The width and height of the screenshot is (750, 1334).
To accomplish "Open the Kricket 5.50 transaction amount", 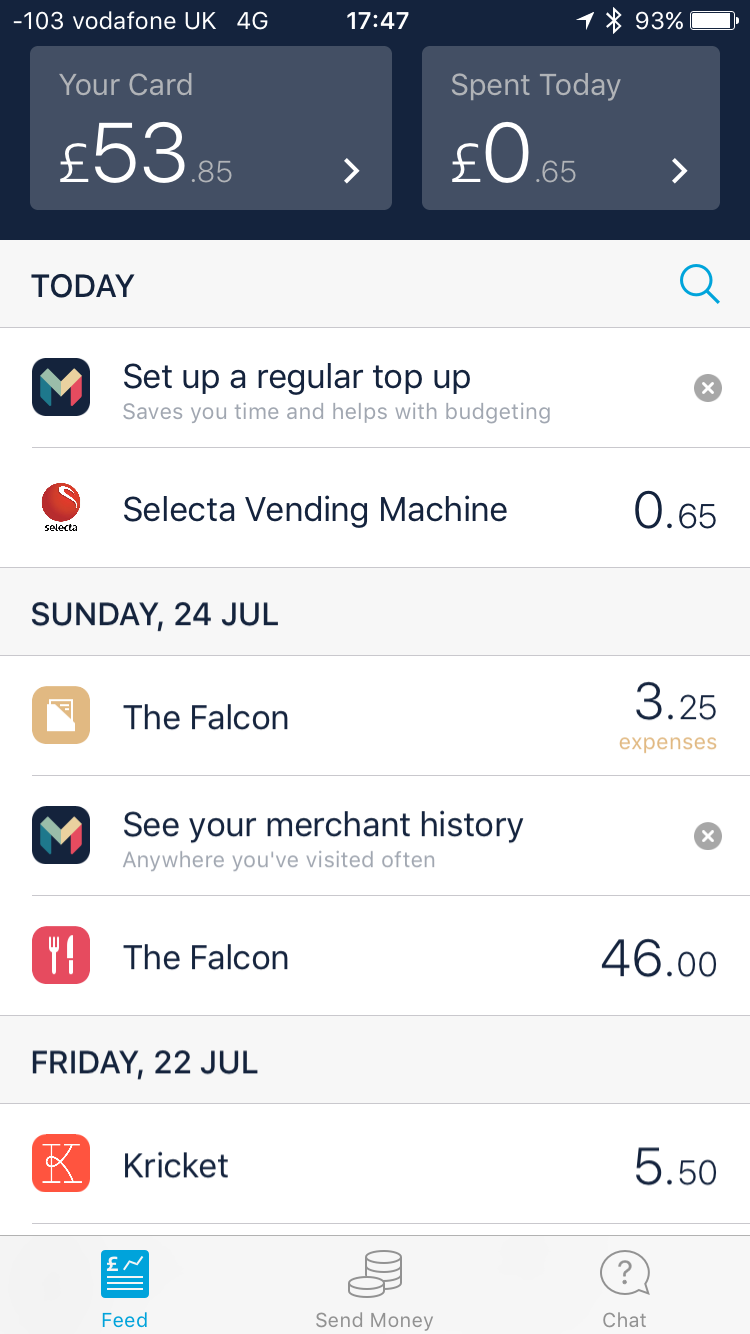I will click(676, 1166).
